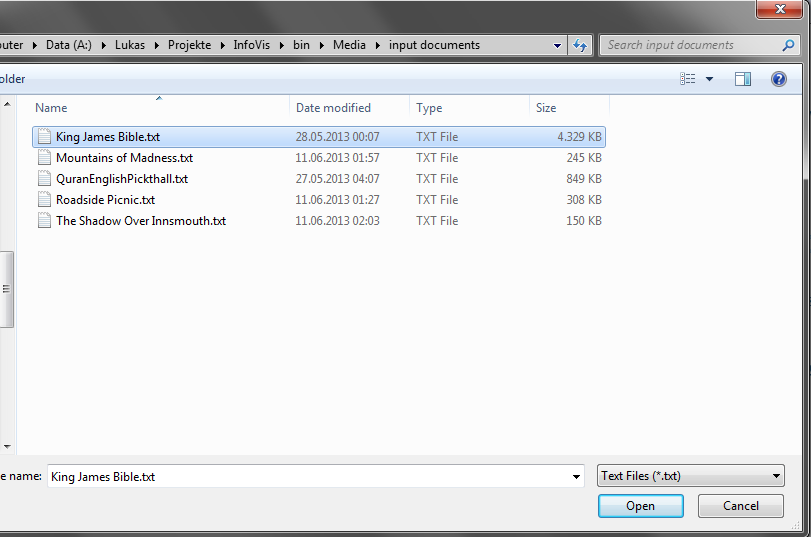Expand the address bar history dropdown
Image resolution: width=811 pixels, height=537 pixels.
point(557,46)
